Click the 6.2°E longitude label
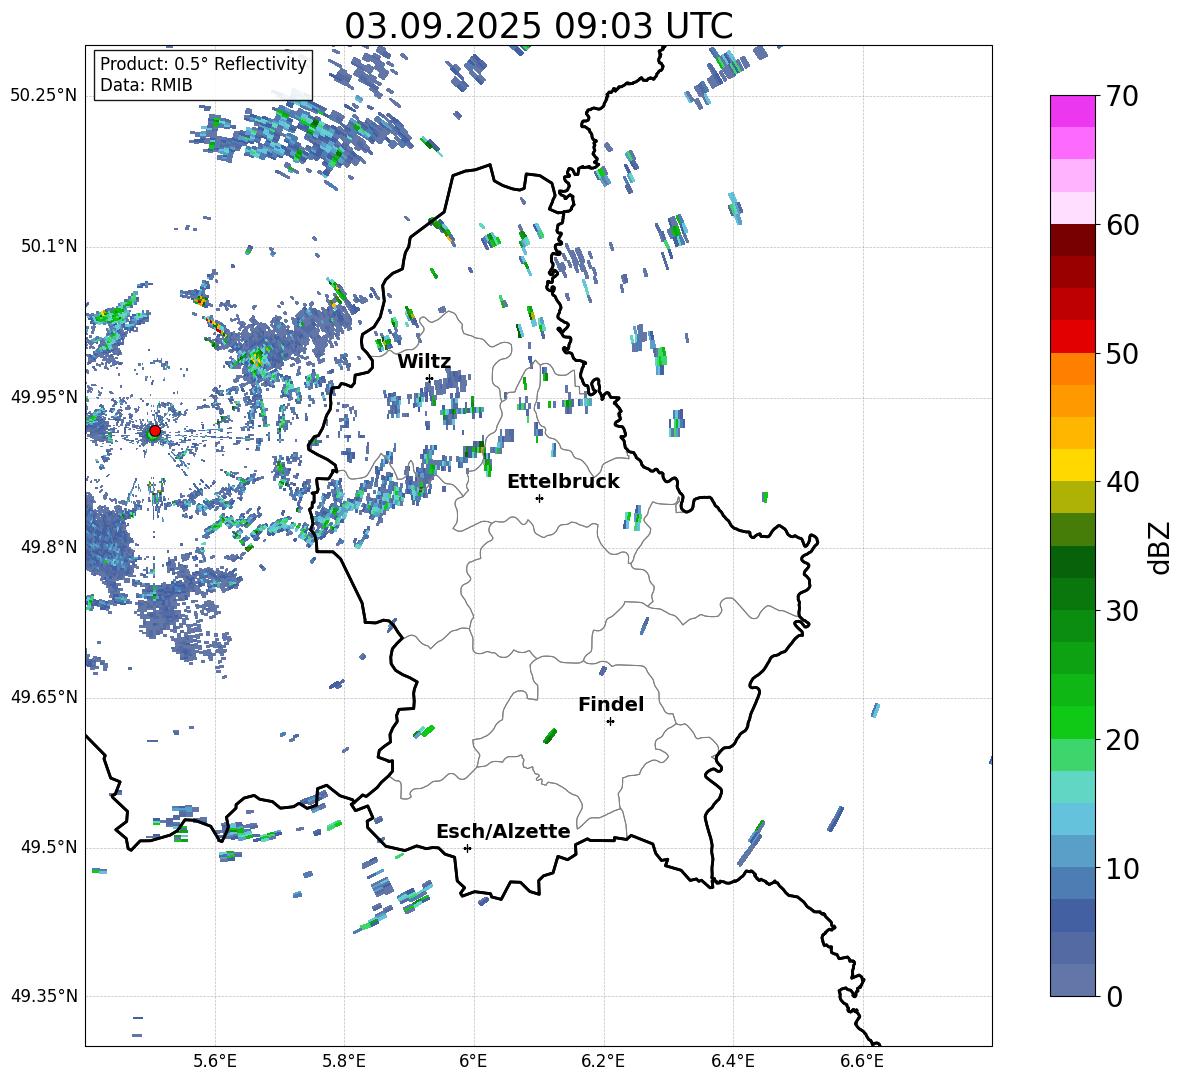Viewport: 1184px width, 1081px height. tap(603, 1061)
